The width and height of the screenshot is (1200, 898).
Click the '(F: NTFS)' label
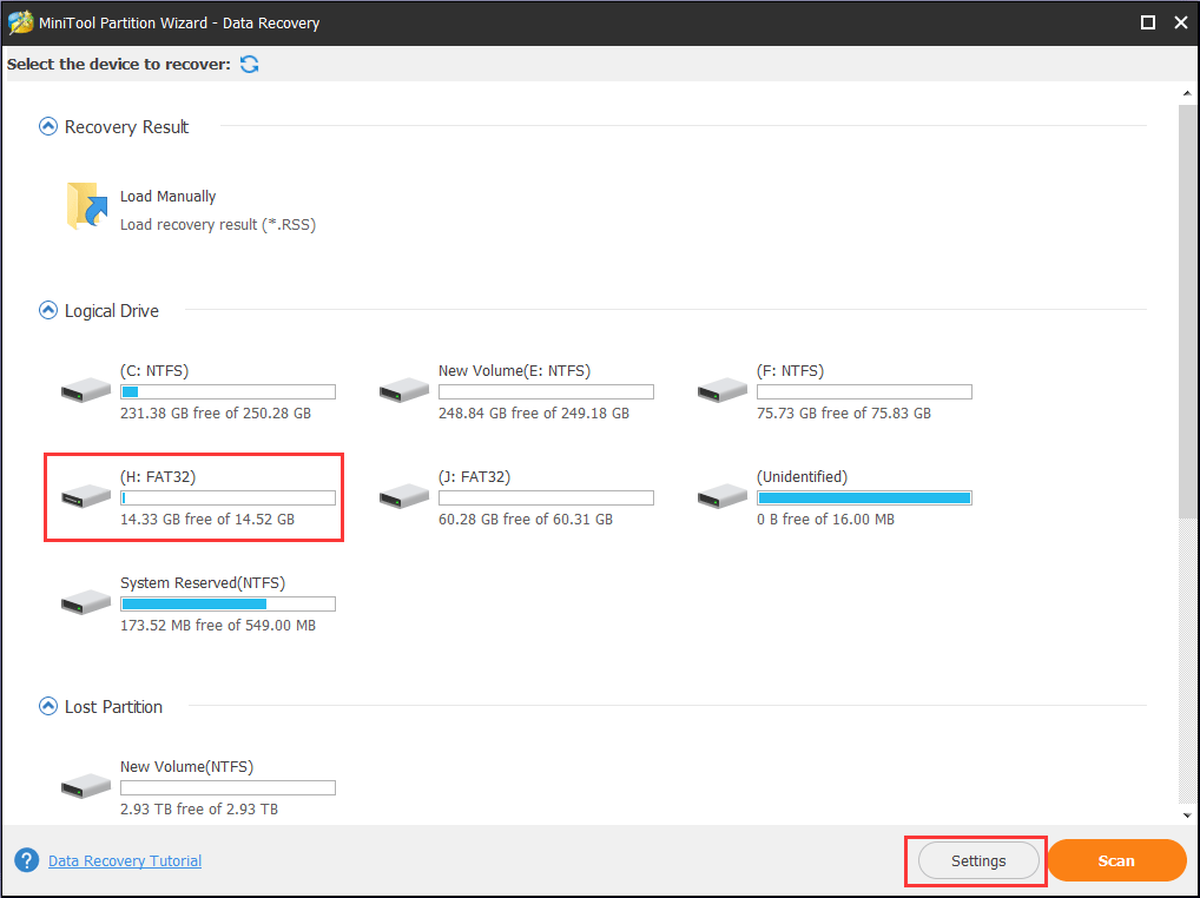coord(790,371)
